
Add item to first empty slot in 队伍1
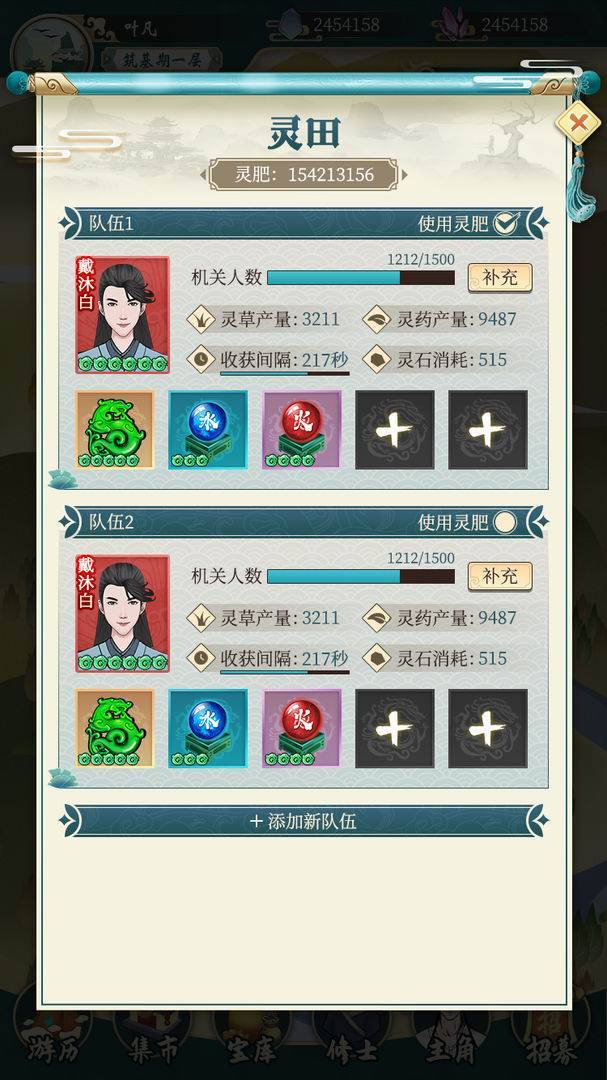395,430
